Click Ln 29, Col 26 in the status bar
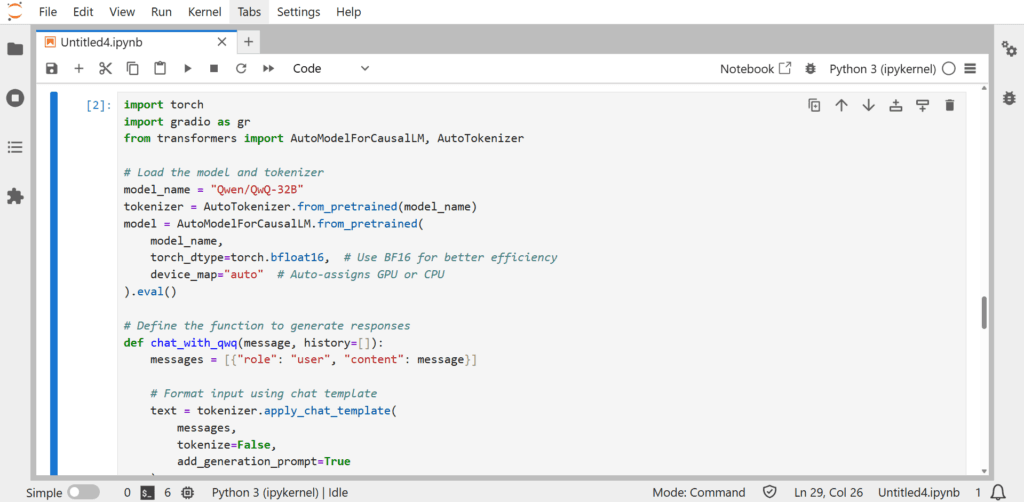This screenshot has height=502, width=1024. pyautogui.click(x=828, y=492)
